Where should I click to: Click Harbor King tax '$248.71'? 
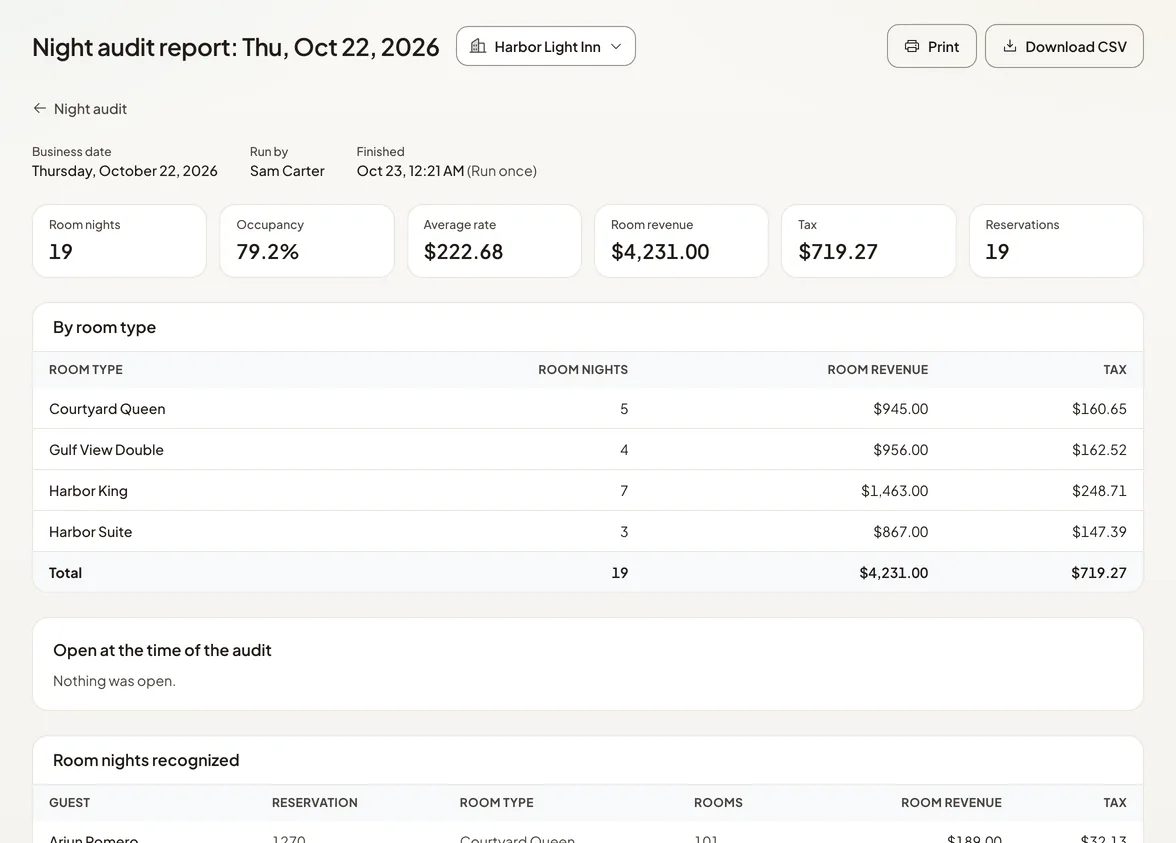point(1100,491)
